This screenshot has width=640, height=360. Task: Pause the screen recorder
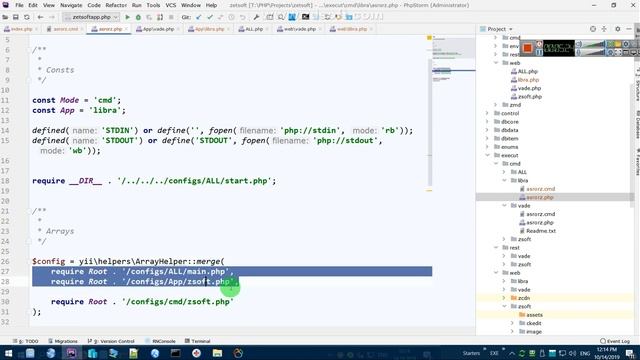(x=539, y=52)
